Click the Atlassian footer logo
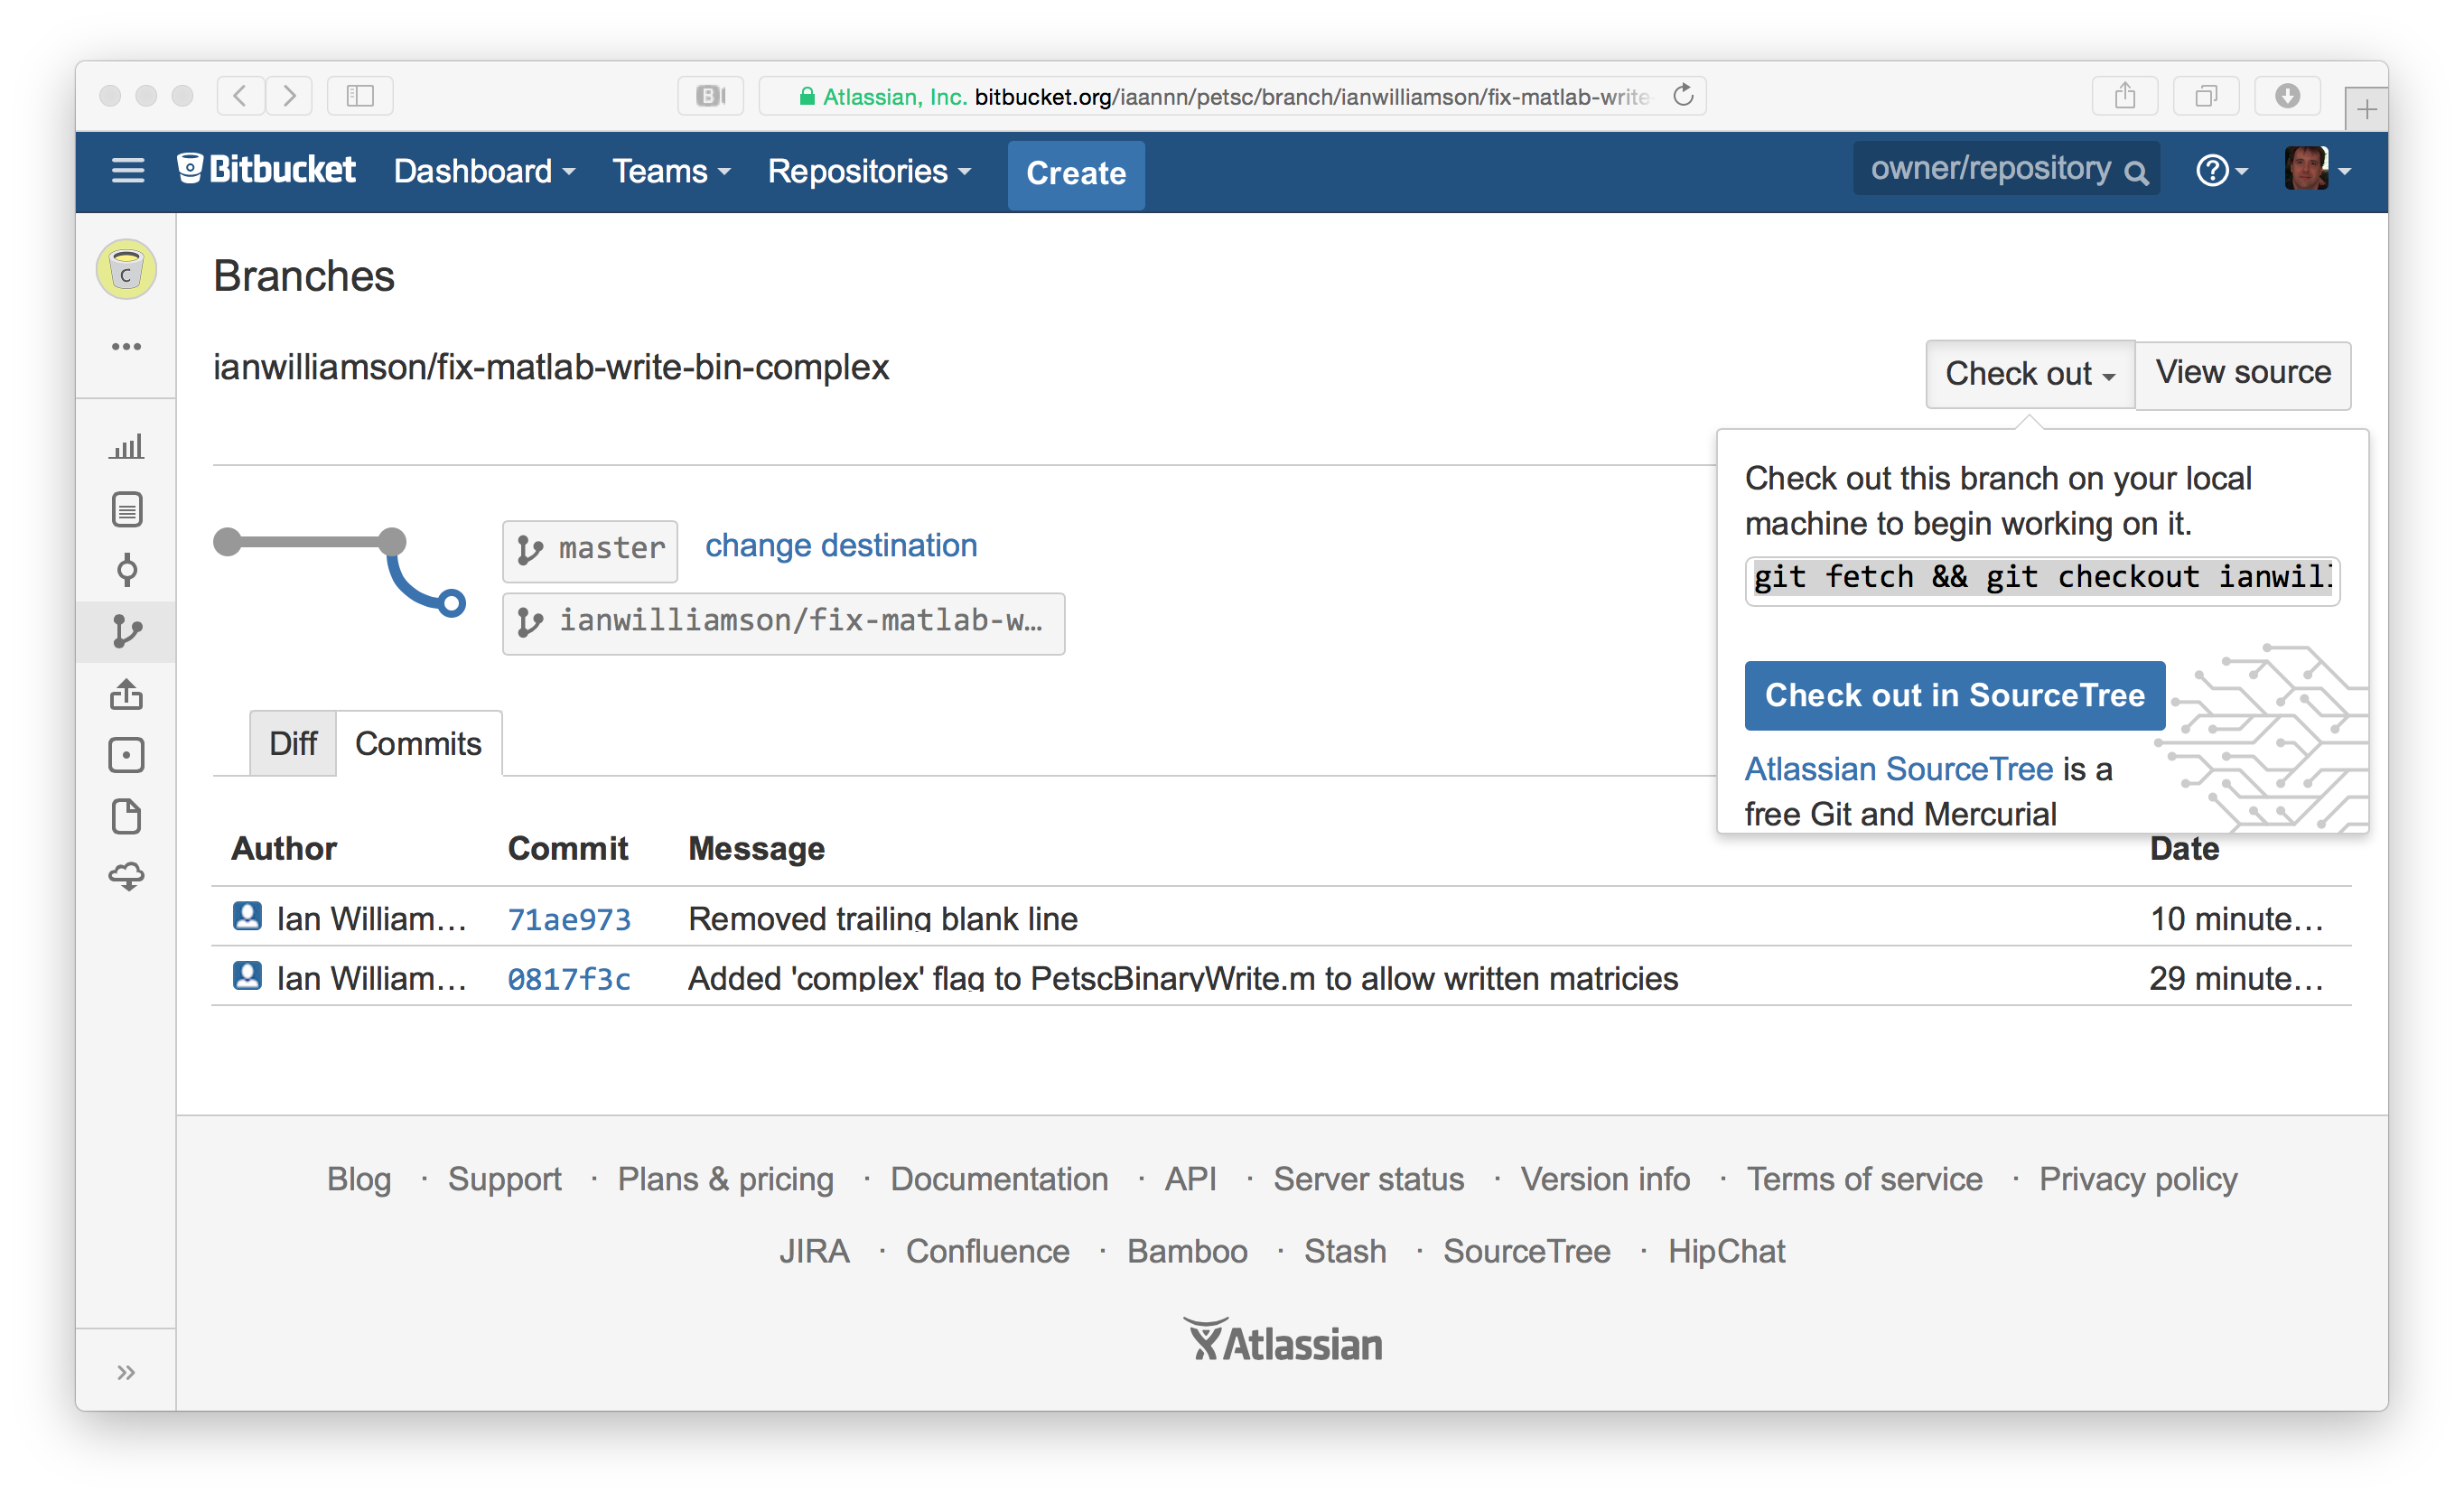 click(x=1284, y=1341)
